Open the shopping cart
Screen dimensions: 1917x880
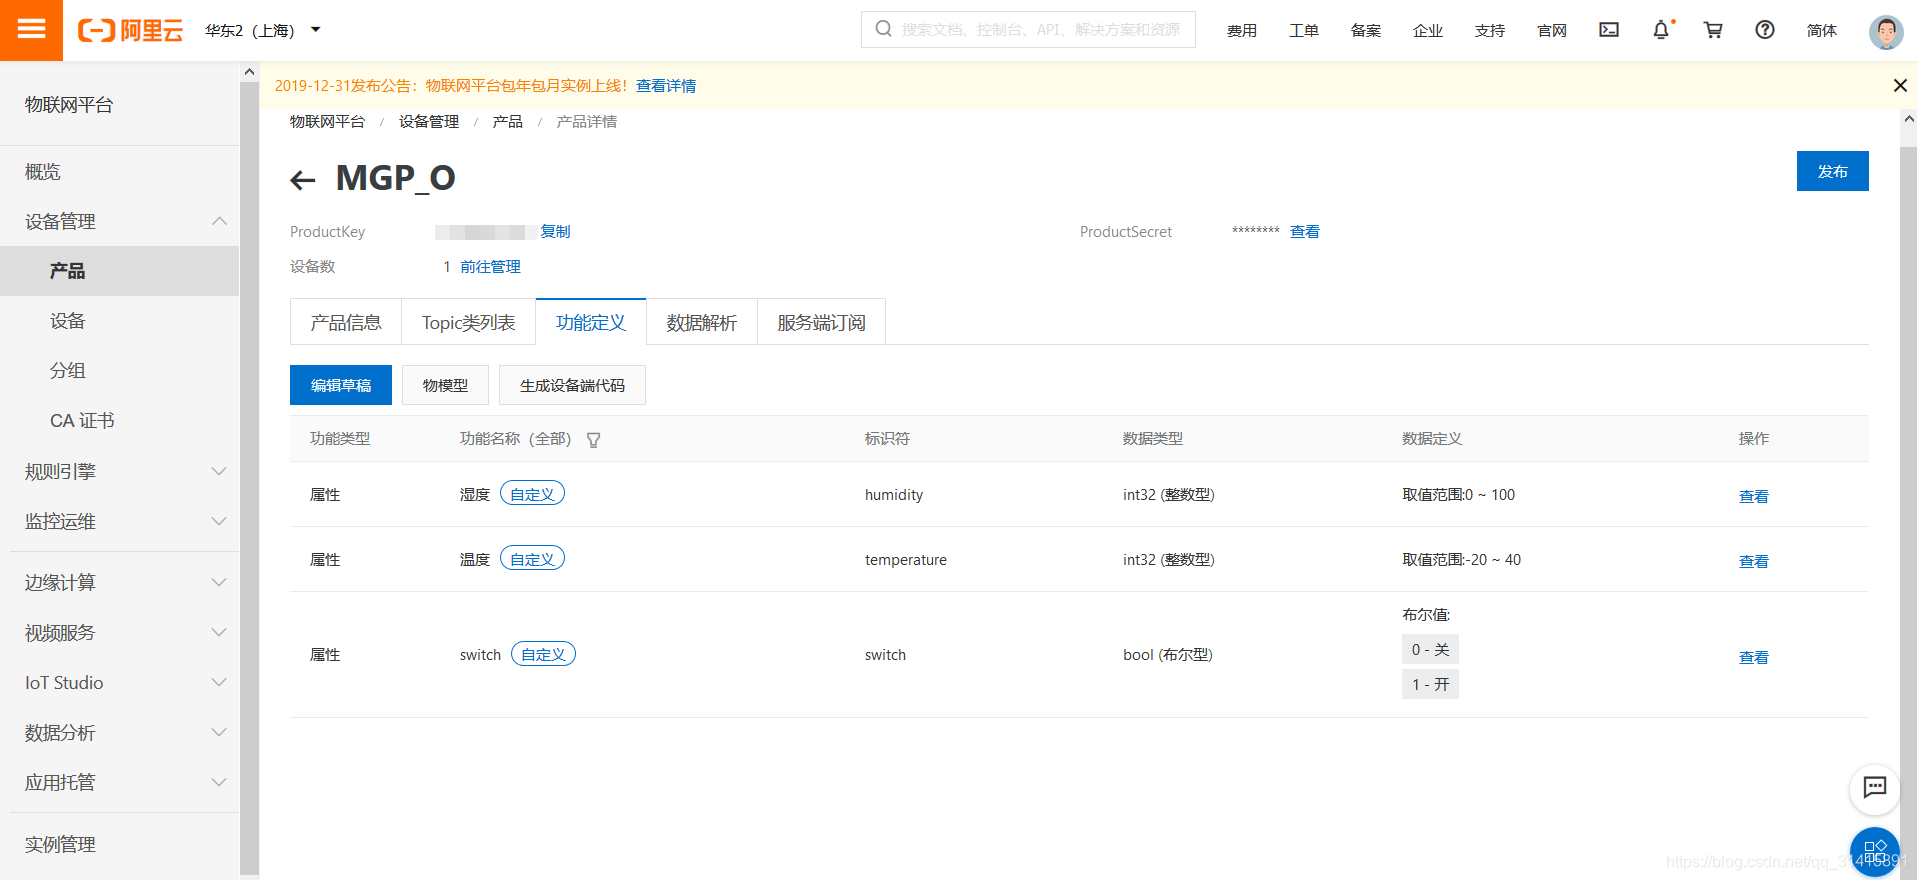(x=1713, y=30)
